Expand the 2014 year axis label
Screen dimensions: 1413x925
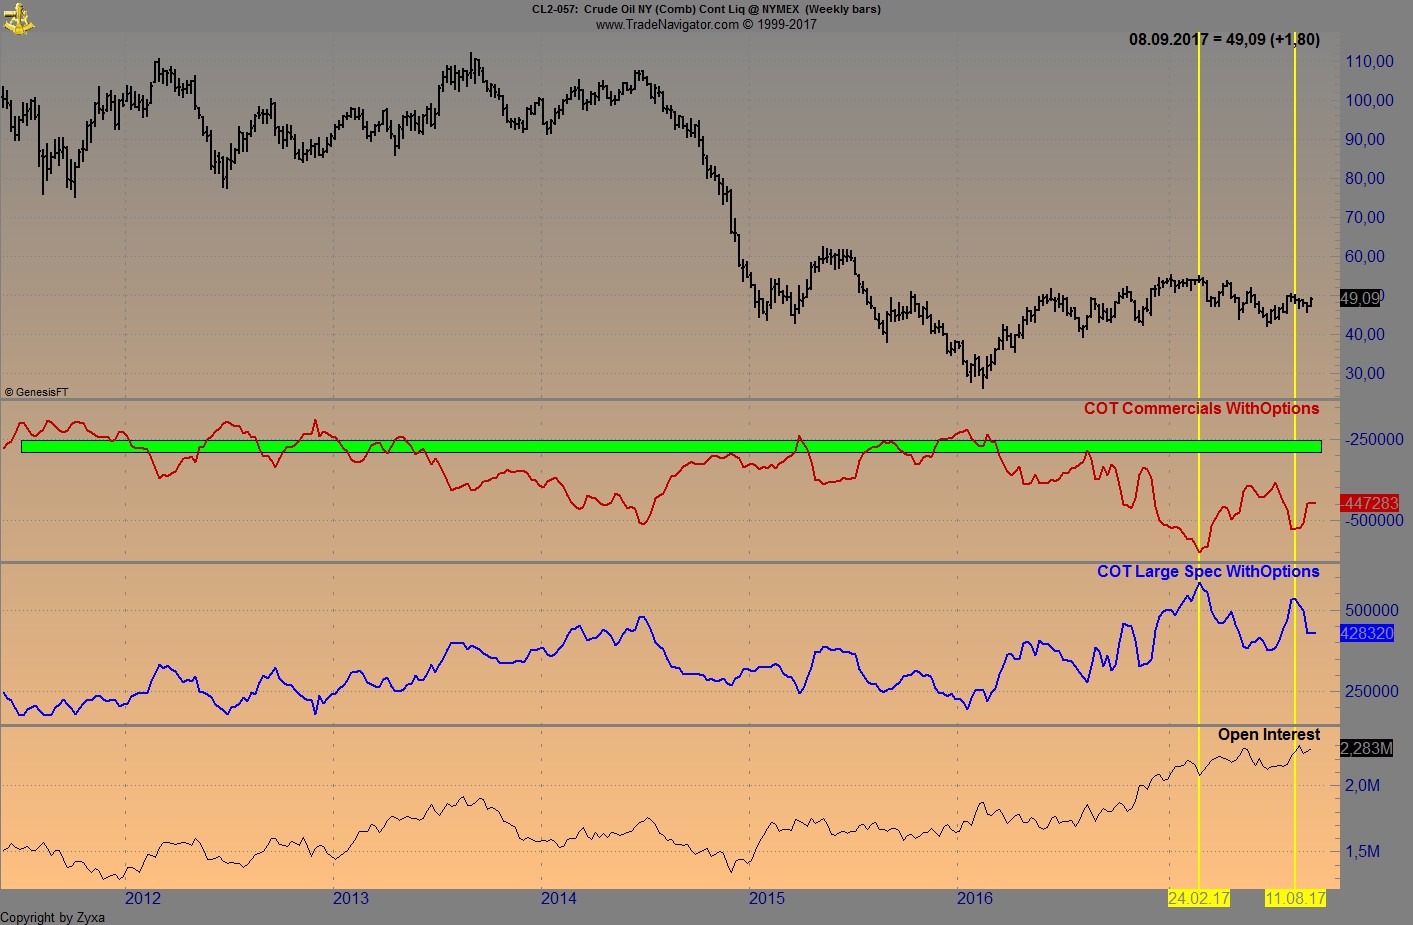[x=558, y=899]
